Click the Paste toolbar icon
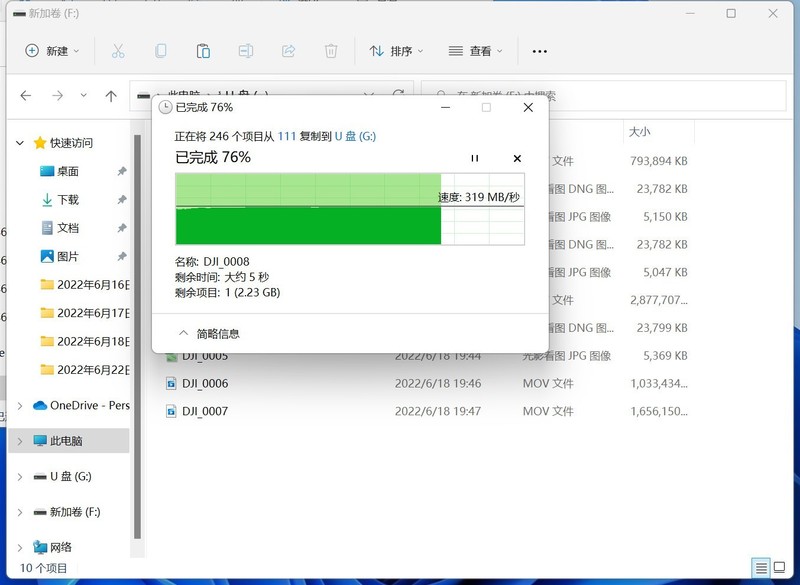Screen dimensions: 800x585 point(203,50)
